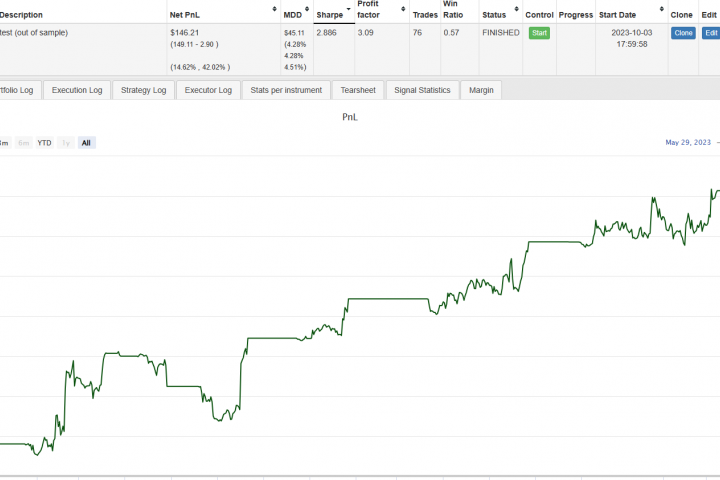The width and height of the screenshot is (720, 480).
Task: Click the 2023-10-03 start date cell
Action: 631,38
